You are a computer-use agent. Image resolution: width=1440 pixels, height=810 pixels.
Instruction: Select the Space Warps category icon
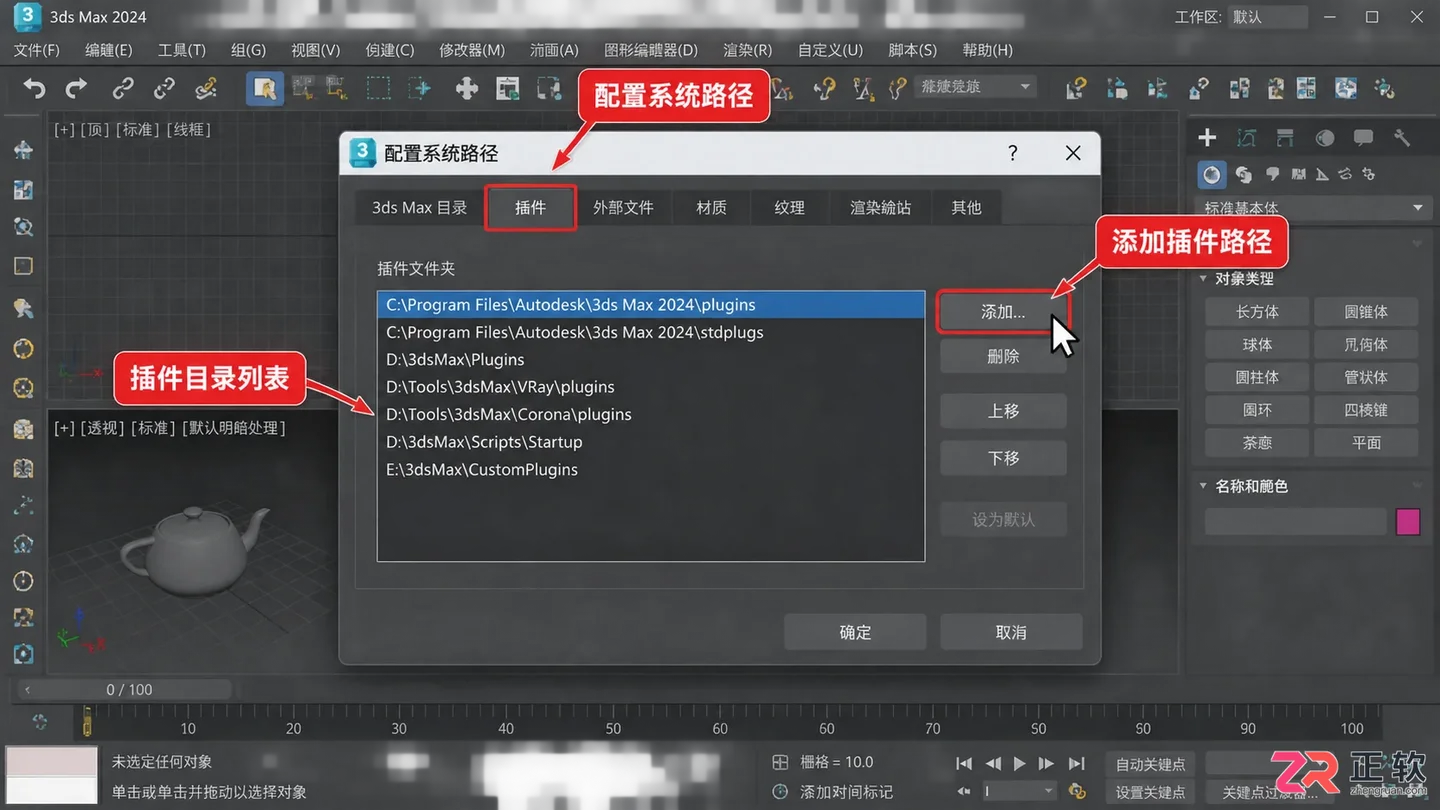point(1346,175)
